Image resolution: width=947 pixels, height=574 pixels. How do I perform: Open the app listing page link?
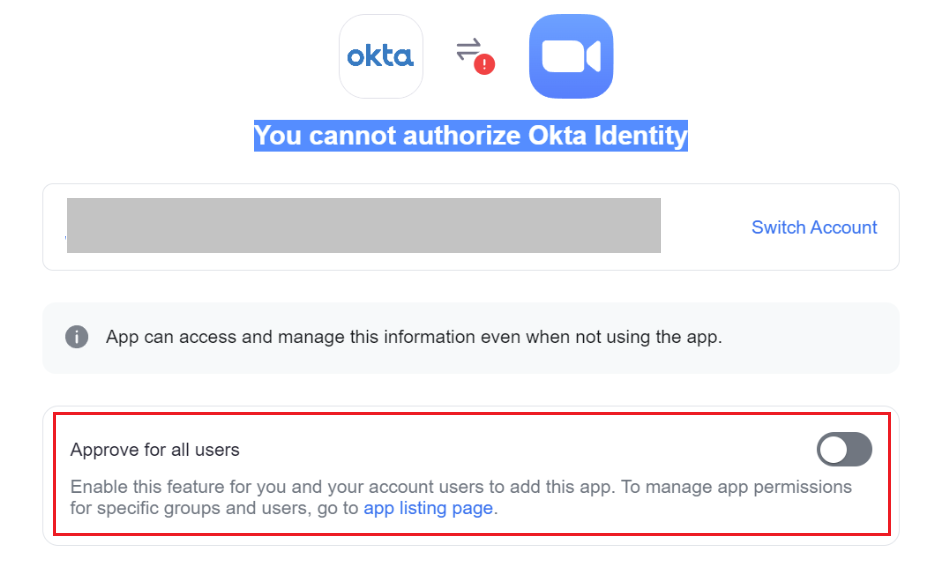click(x=428, y=508)
